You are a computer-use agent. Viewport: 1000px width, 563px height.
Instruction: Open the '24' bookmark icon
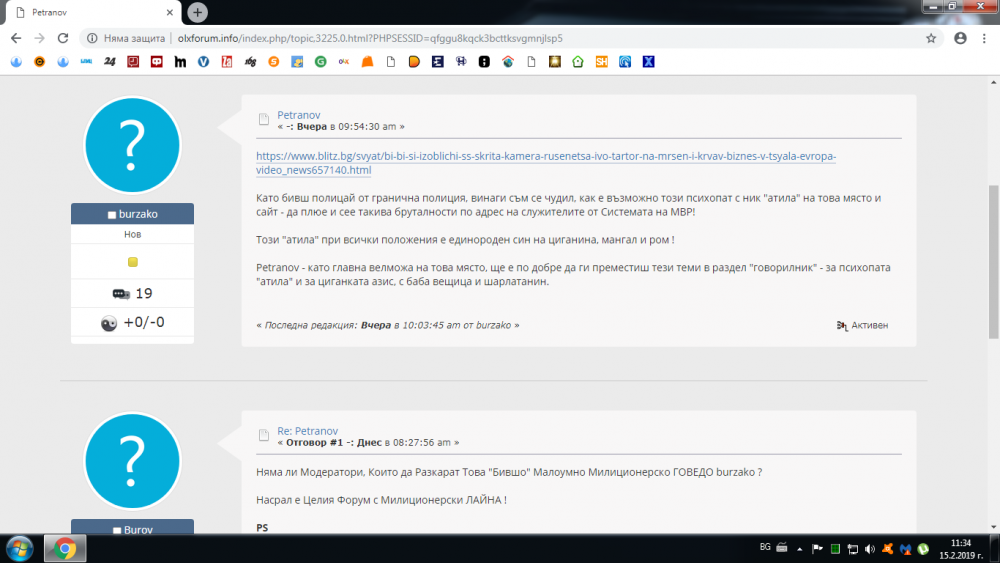(x=110, y=62)
